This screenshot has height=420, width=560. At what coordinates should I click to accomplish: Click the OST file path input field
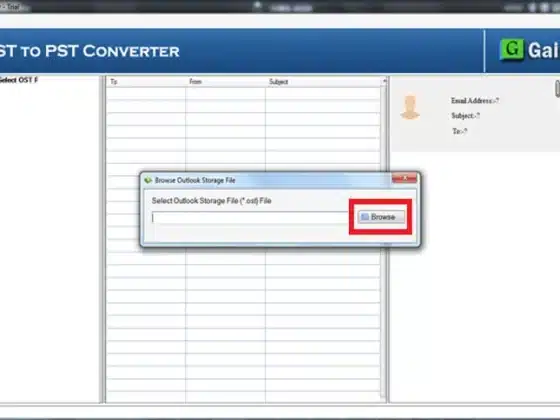click(x=250, y=218)
